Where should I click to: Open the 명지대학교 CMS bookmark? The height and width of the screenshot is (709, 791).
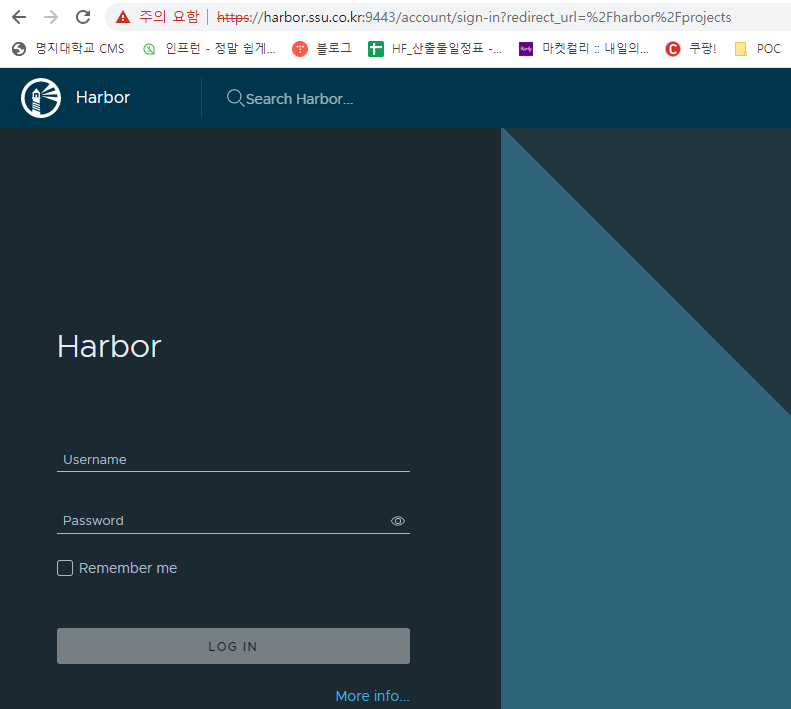coord(68,48)
